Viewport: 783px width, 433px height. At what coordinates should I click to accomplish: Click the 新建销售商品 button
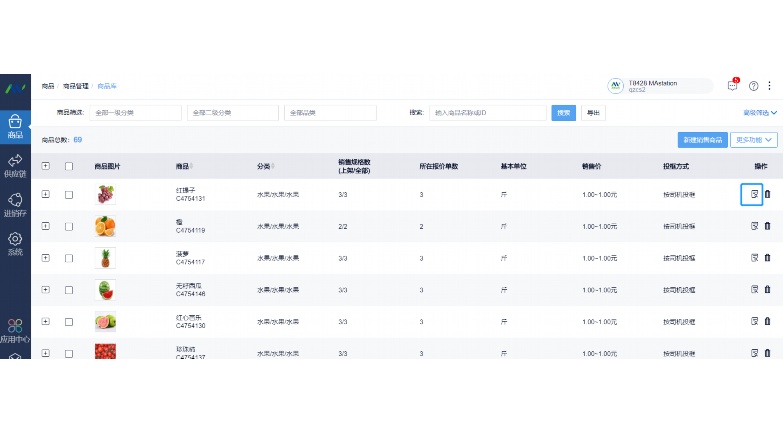(703, 140)
